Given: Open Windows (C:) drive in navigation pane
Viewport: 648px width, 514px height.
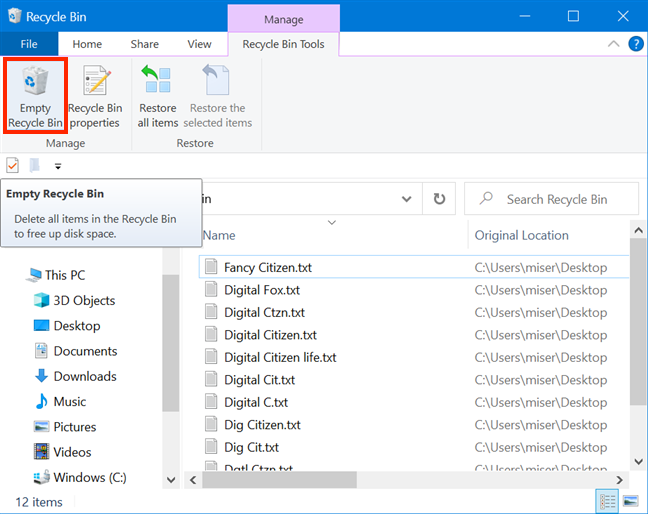Looking at the screenshot, I should pyautogui.click(x=80, y=477).
